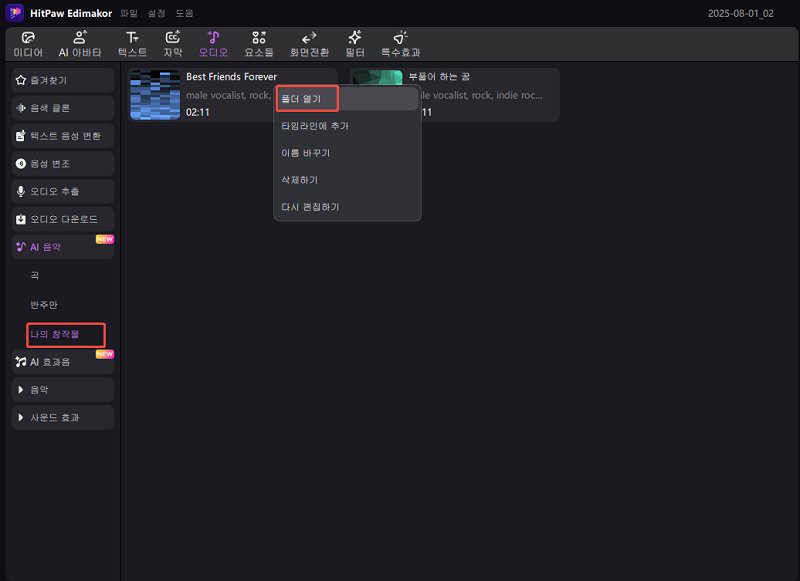Select the 나의 창작물 sub-item
The height and width of the screenshot is (581, 800).
pyautogui.click(x=55, y=334)
